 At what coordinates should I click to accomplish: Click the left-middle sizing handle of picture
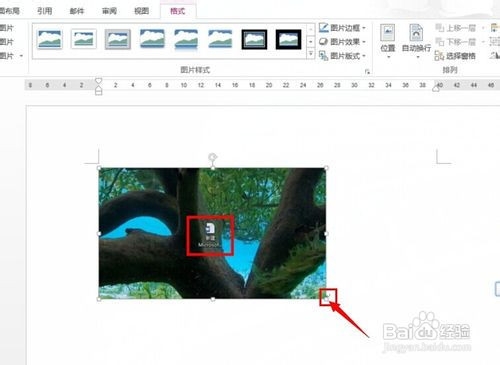(99, 234)
